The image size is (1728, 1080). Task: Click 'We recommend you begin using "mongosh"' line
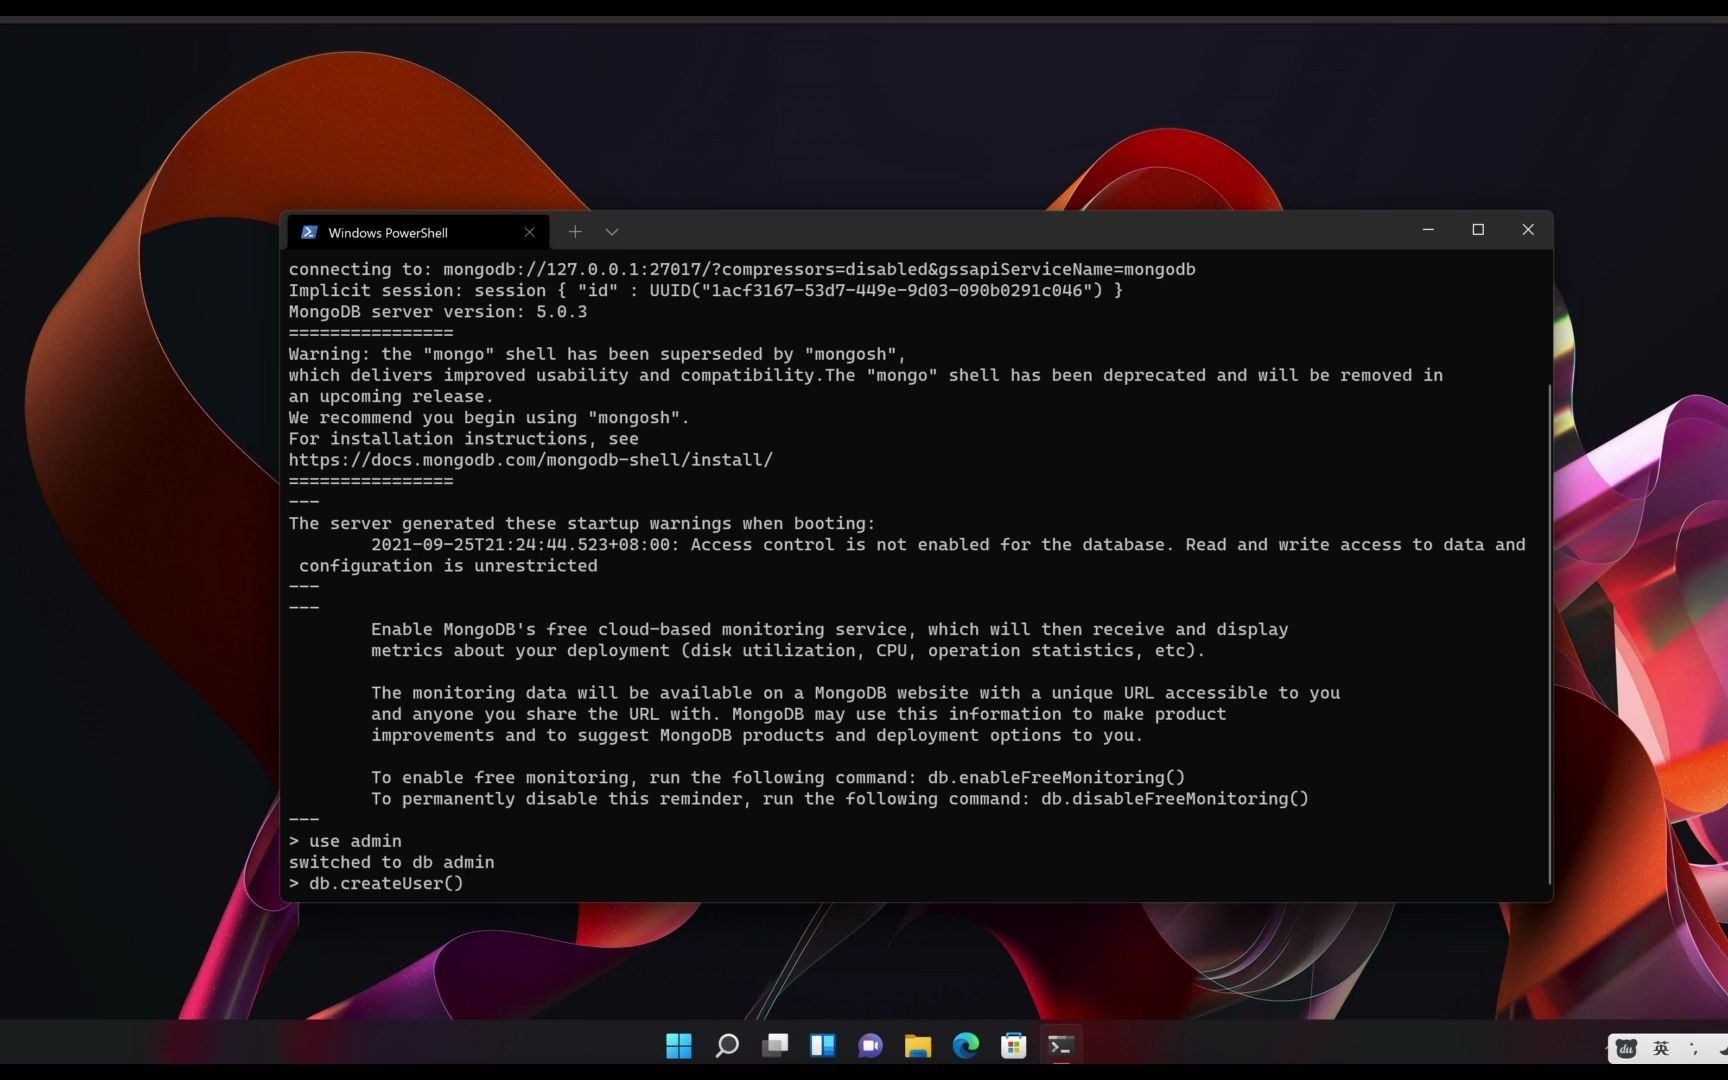[x=489, y=418]
